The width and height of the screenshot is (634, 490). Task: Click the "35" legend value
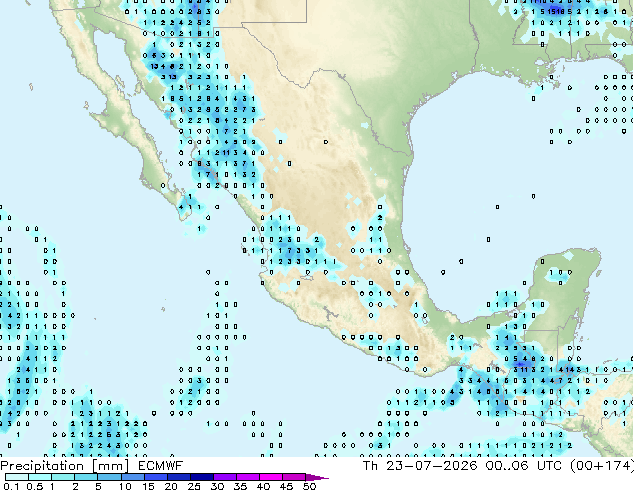point(240,486)
